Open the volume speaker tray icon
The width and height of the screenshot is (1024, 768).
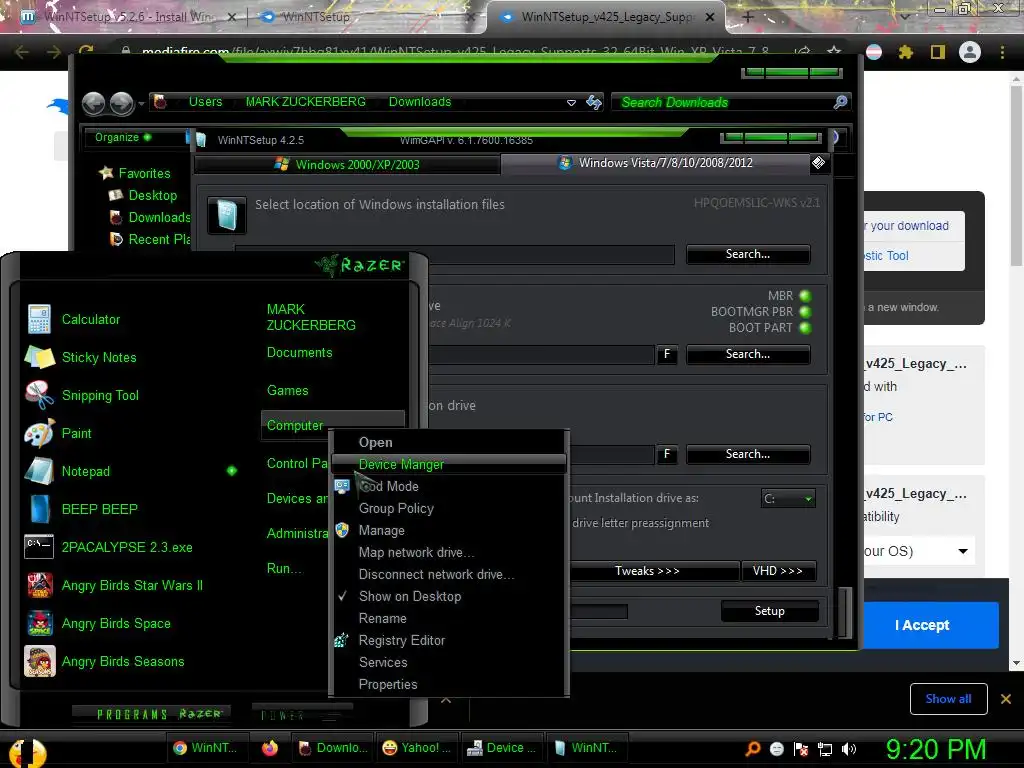pos(848,749)
